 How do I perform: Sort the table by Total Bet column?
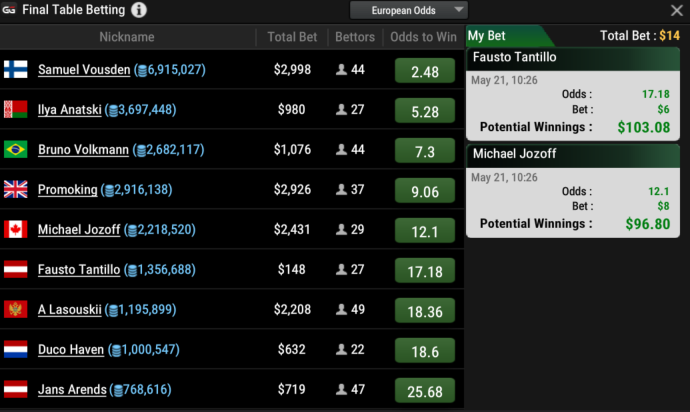pyautogui.click(x=292, y=37)
